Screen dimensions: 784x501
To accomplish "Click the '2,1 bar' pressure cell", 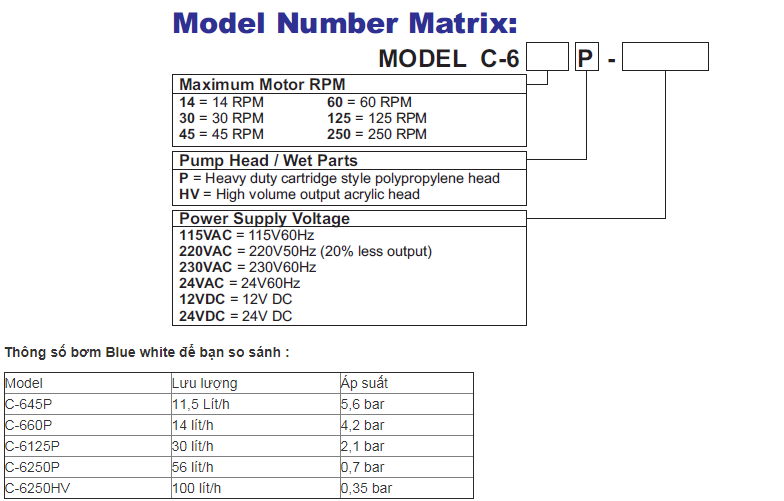I will (x=406, y=446).
